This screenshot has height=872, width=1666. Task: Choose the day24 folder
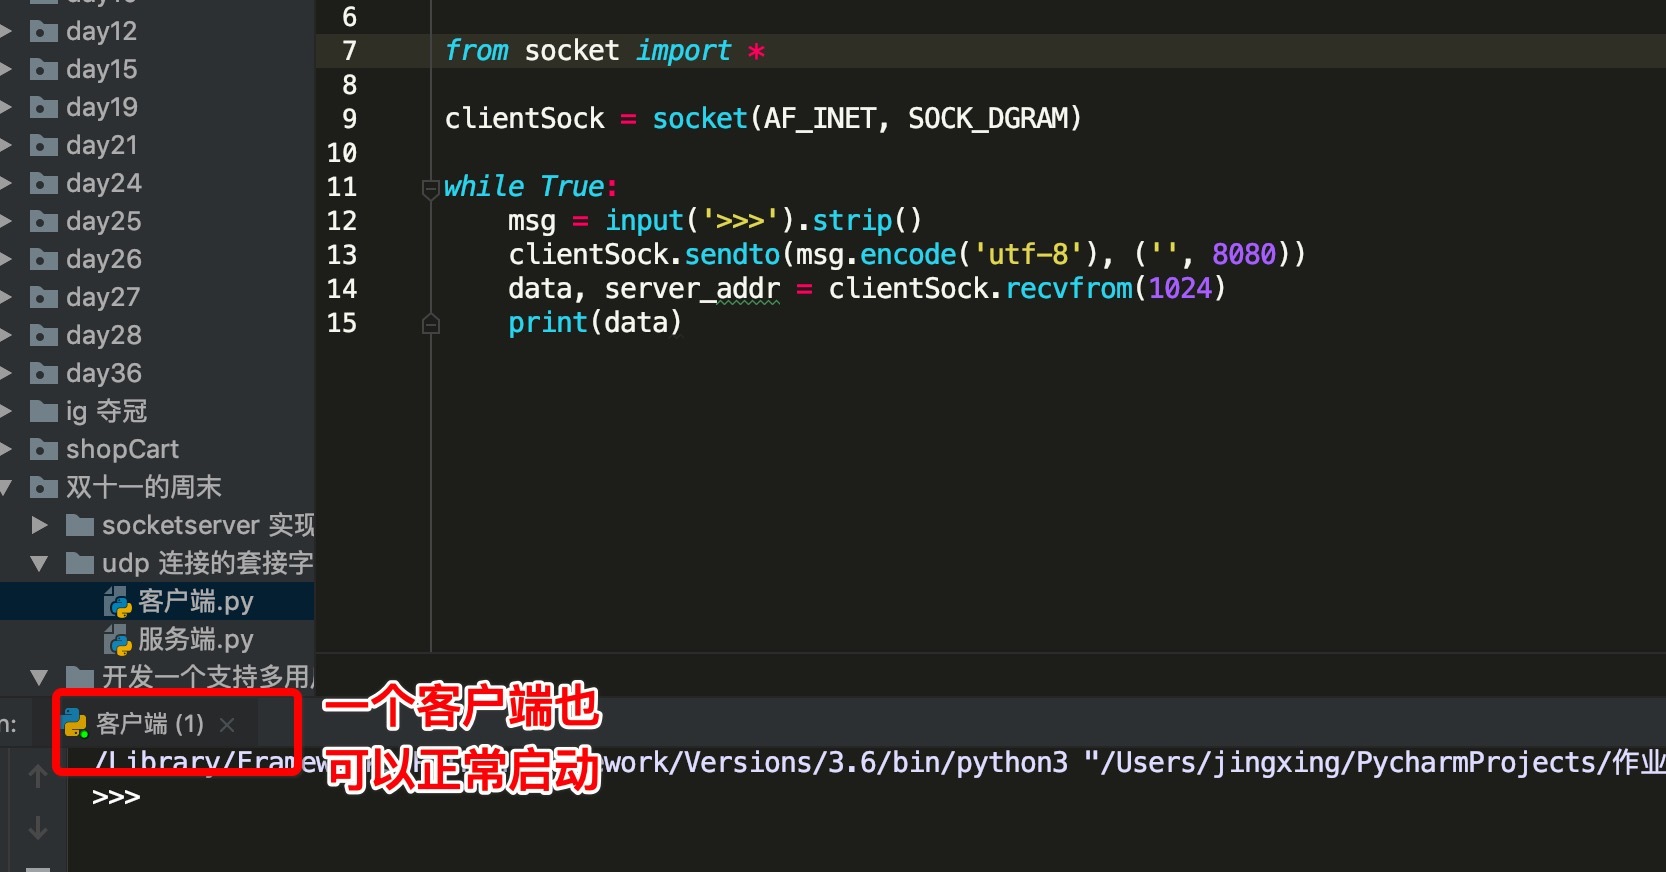(102, 183)
